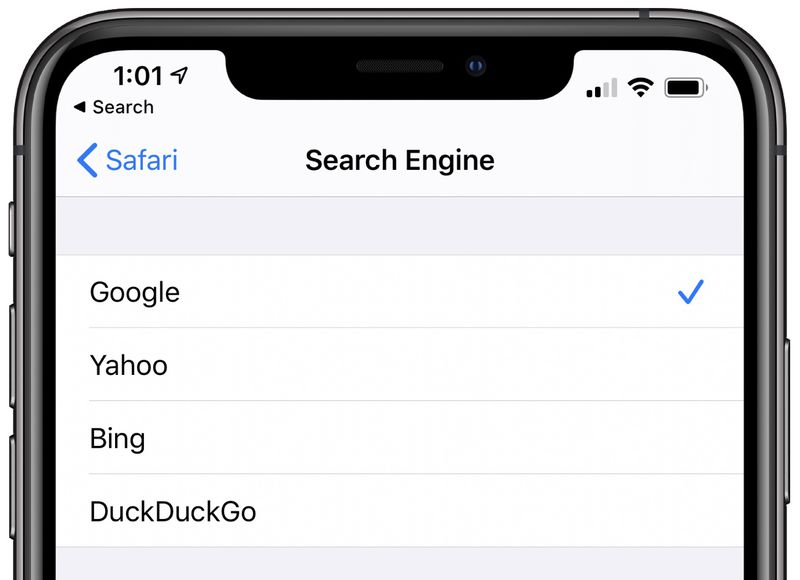
Task: Open the Search Engine title header
Action: click(x=400, y=160)
